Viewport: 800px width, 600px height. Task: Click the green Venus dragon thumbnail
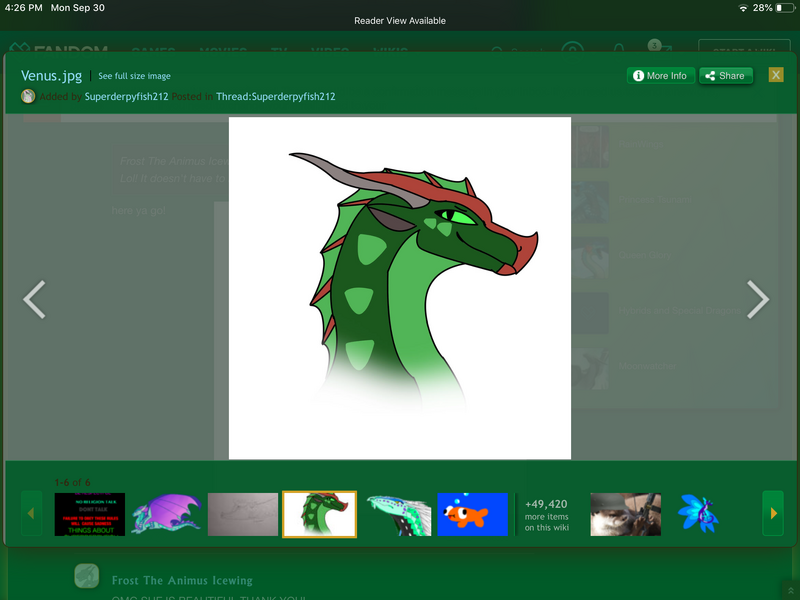(319, 514)
